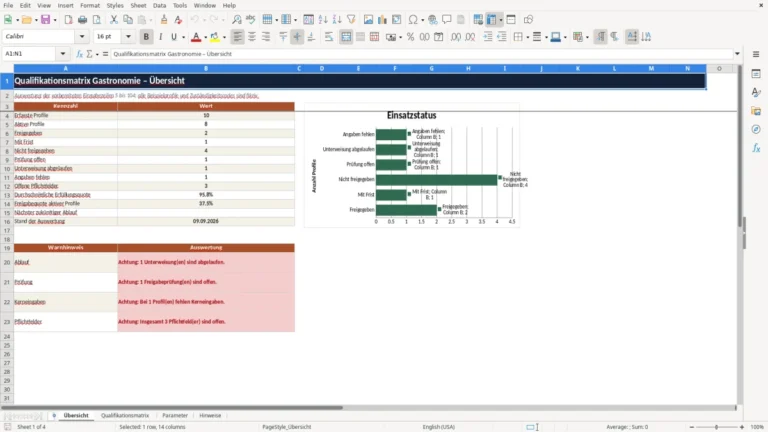Click the zoom slider in status bar
The image size is (768, 432).
pos(717,427)
